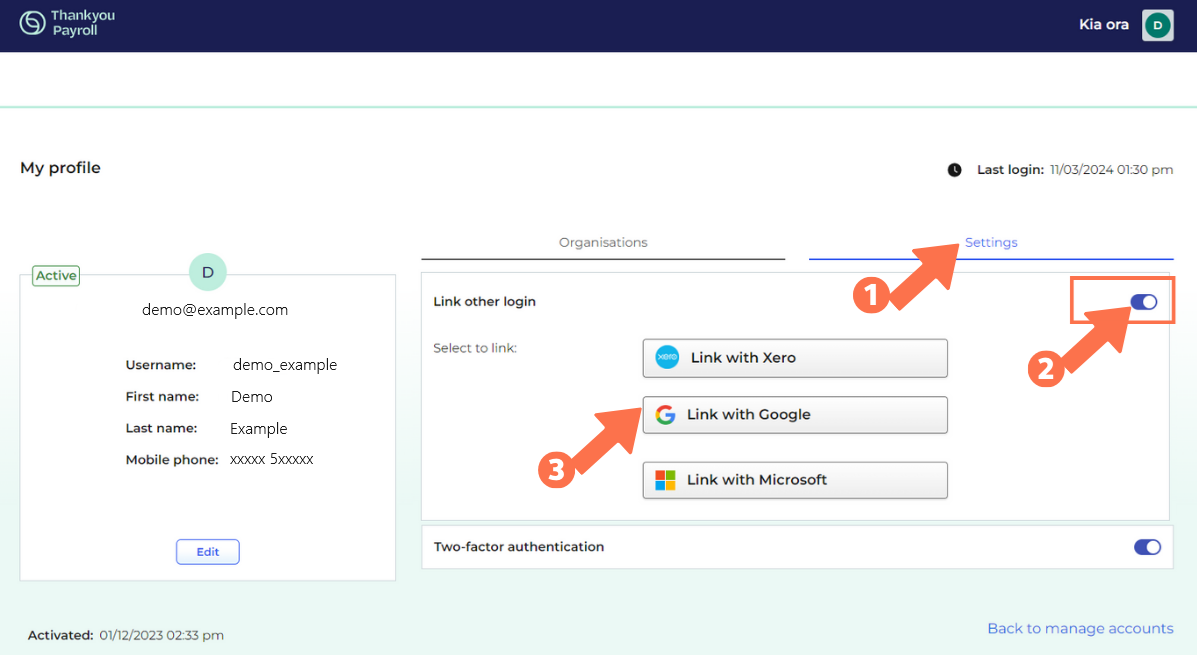Click Link with Google

795,415
